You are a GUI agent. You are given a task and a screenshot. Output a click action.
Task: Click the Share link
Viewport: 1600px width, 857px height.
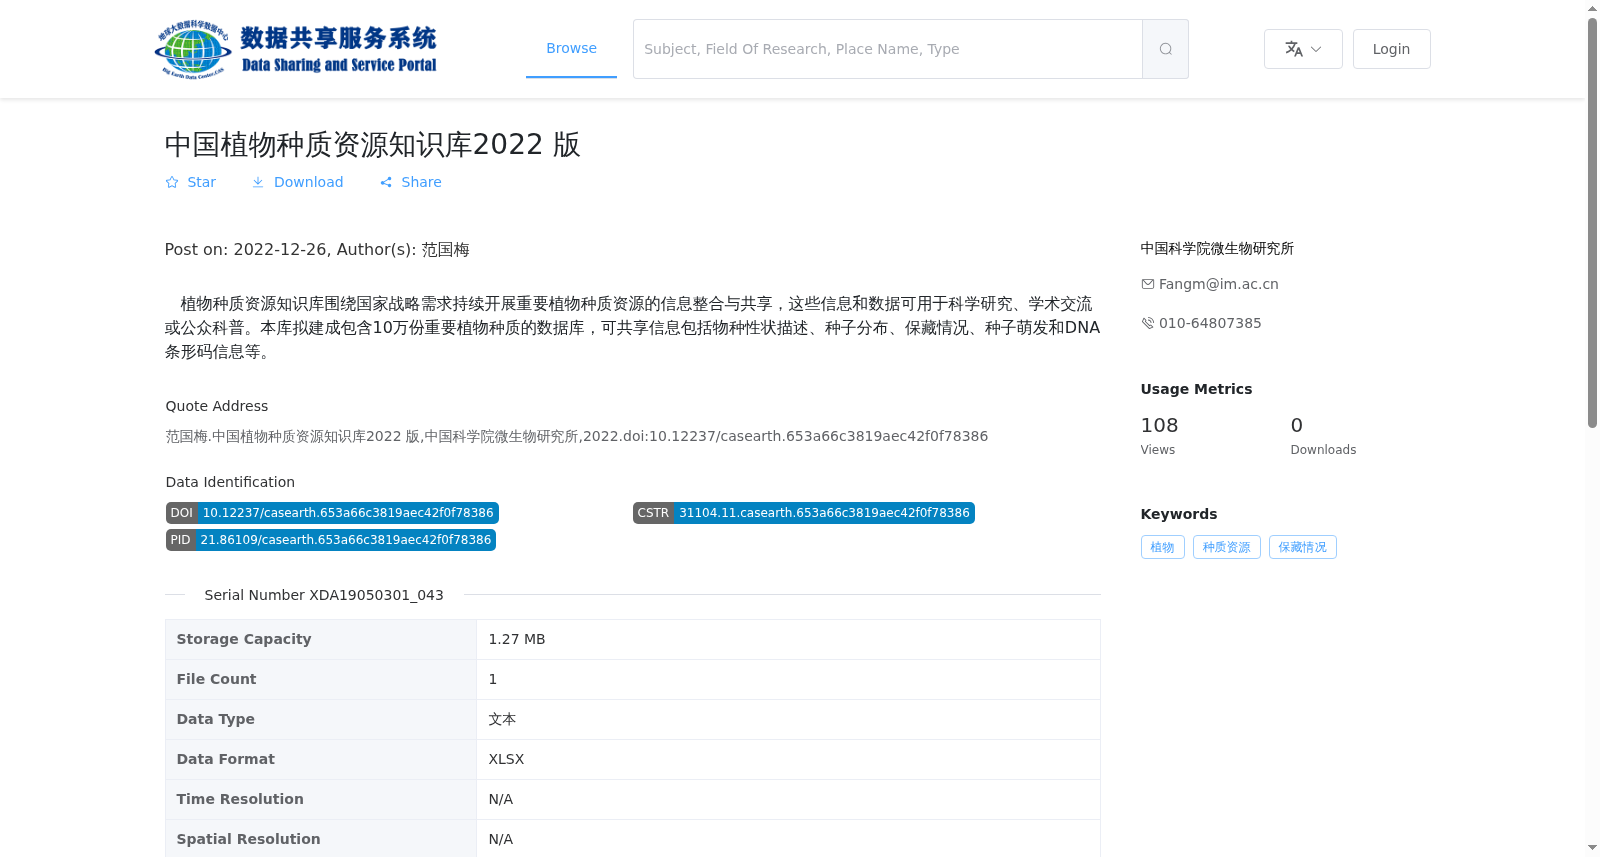410,182
